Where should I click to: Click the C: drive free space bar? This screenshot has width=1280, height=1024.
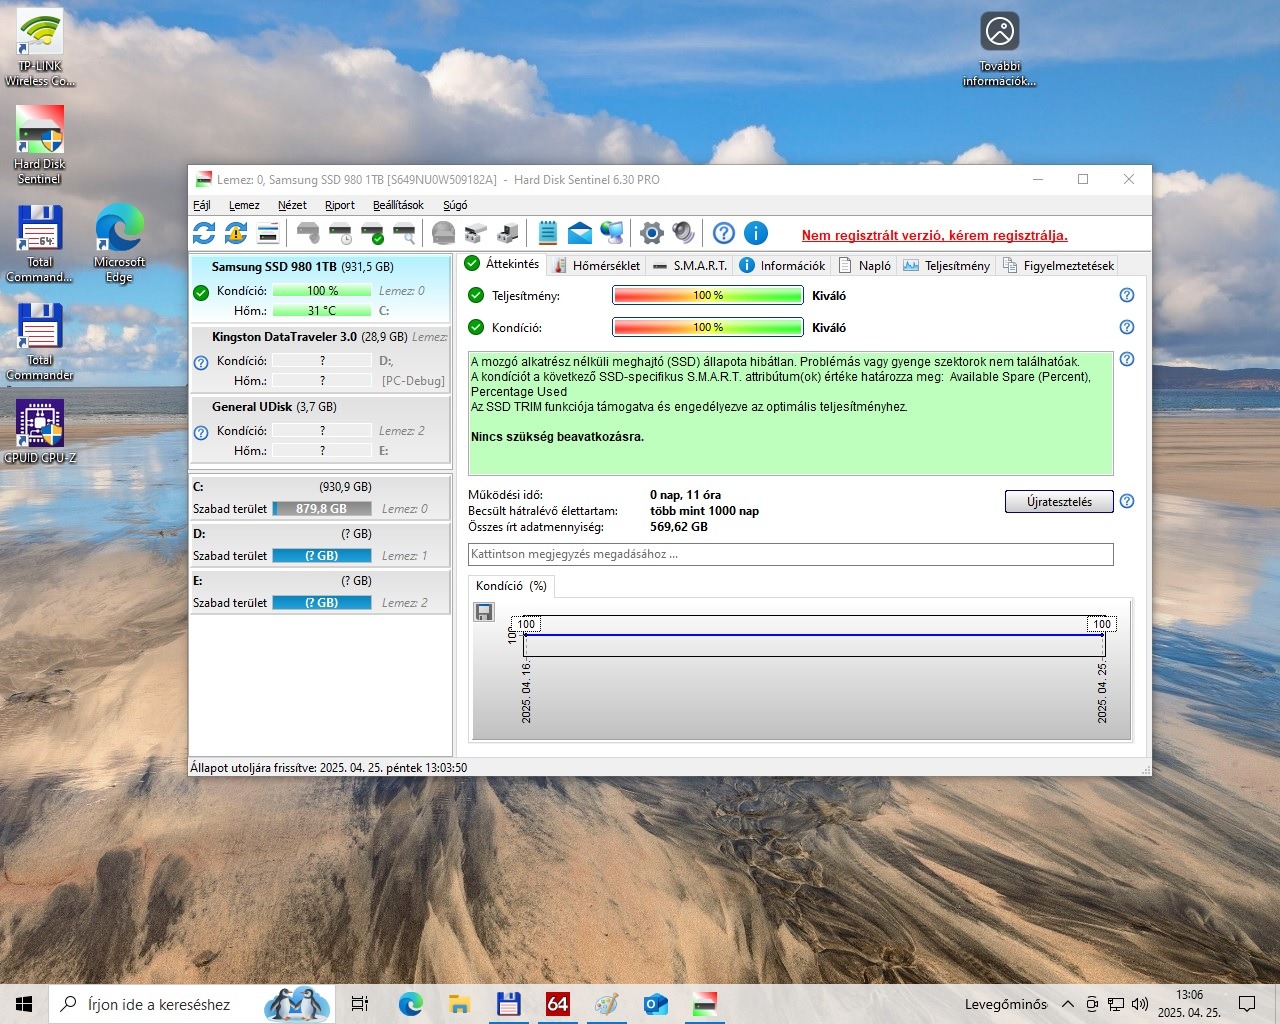point(322,509)
